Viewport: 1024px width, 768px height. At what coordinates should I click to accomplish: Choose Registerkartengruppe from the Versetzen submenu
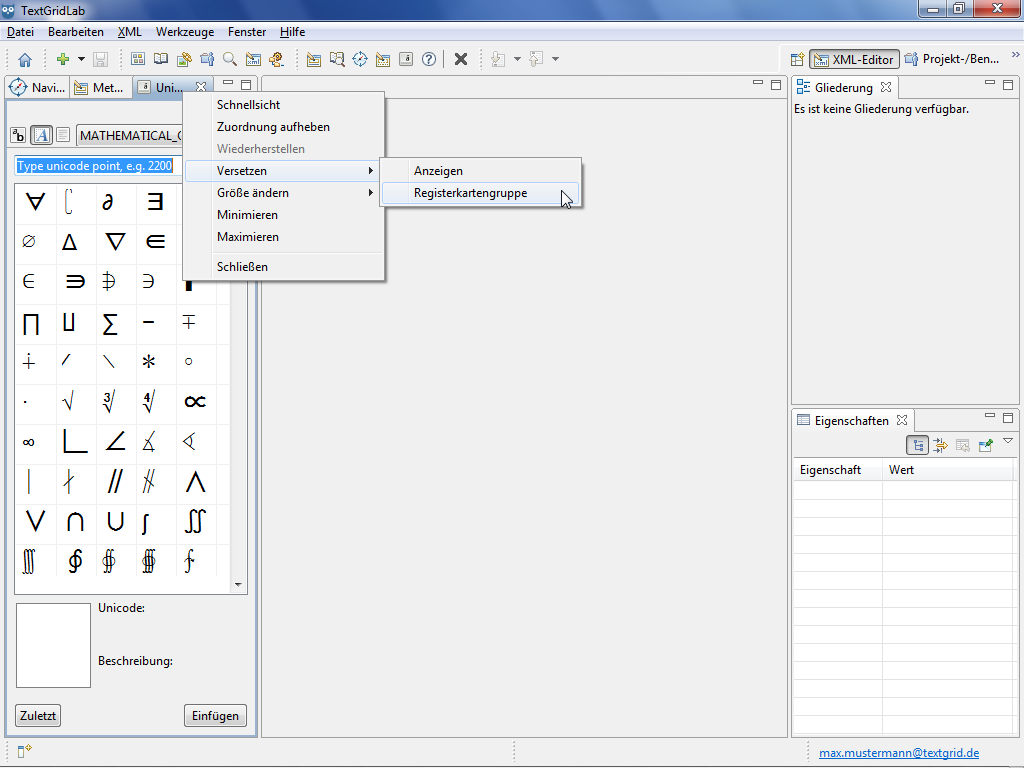coord(470,193)
